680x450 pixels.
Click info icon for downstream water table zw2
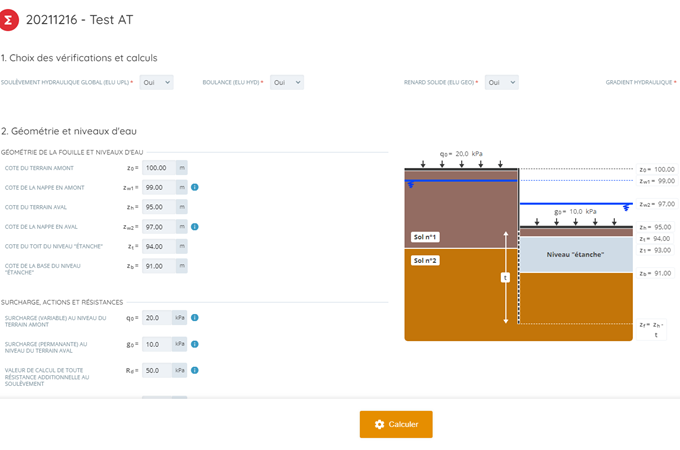195,227
